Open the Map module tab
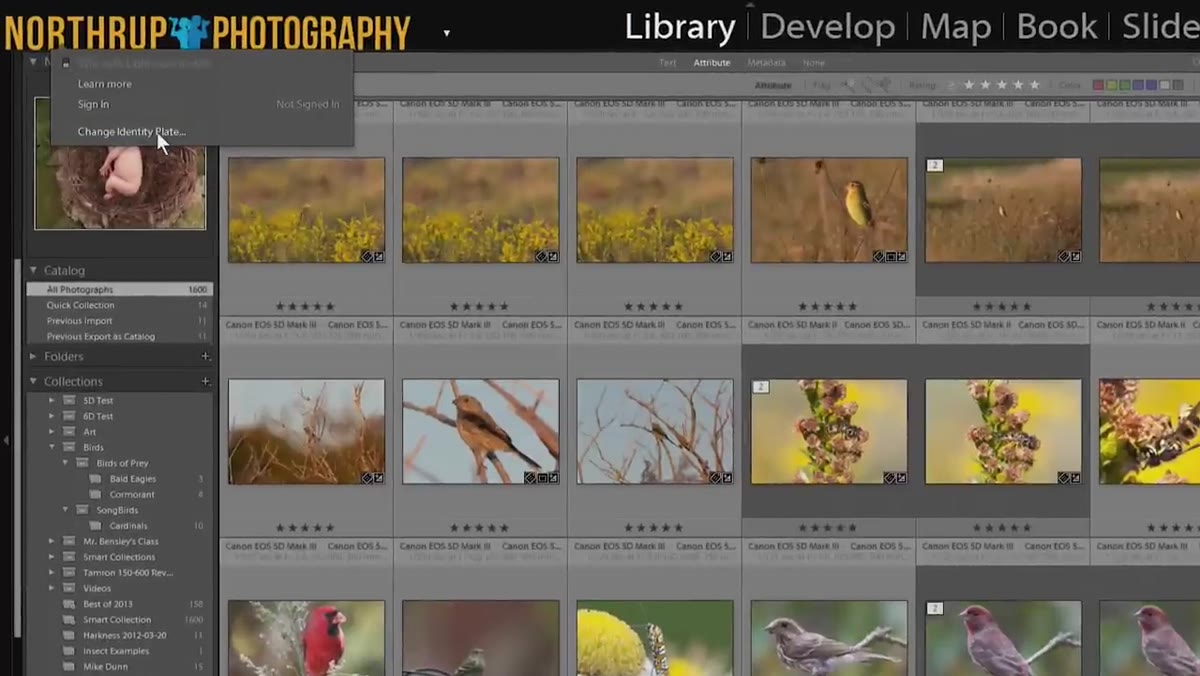1200x676 pixels. pos(955,26)
